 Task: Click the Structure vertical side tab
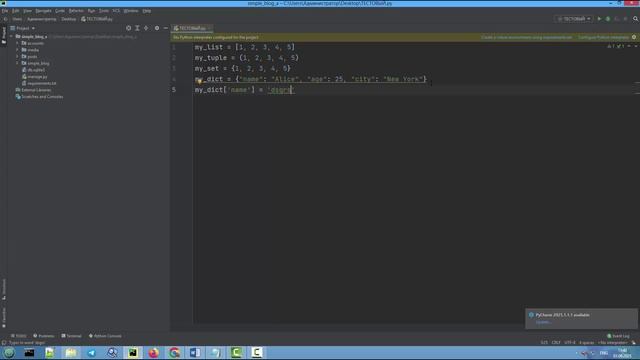[x=4, y=289]
